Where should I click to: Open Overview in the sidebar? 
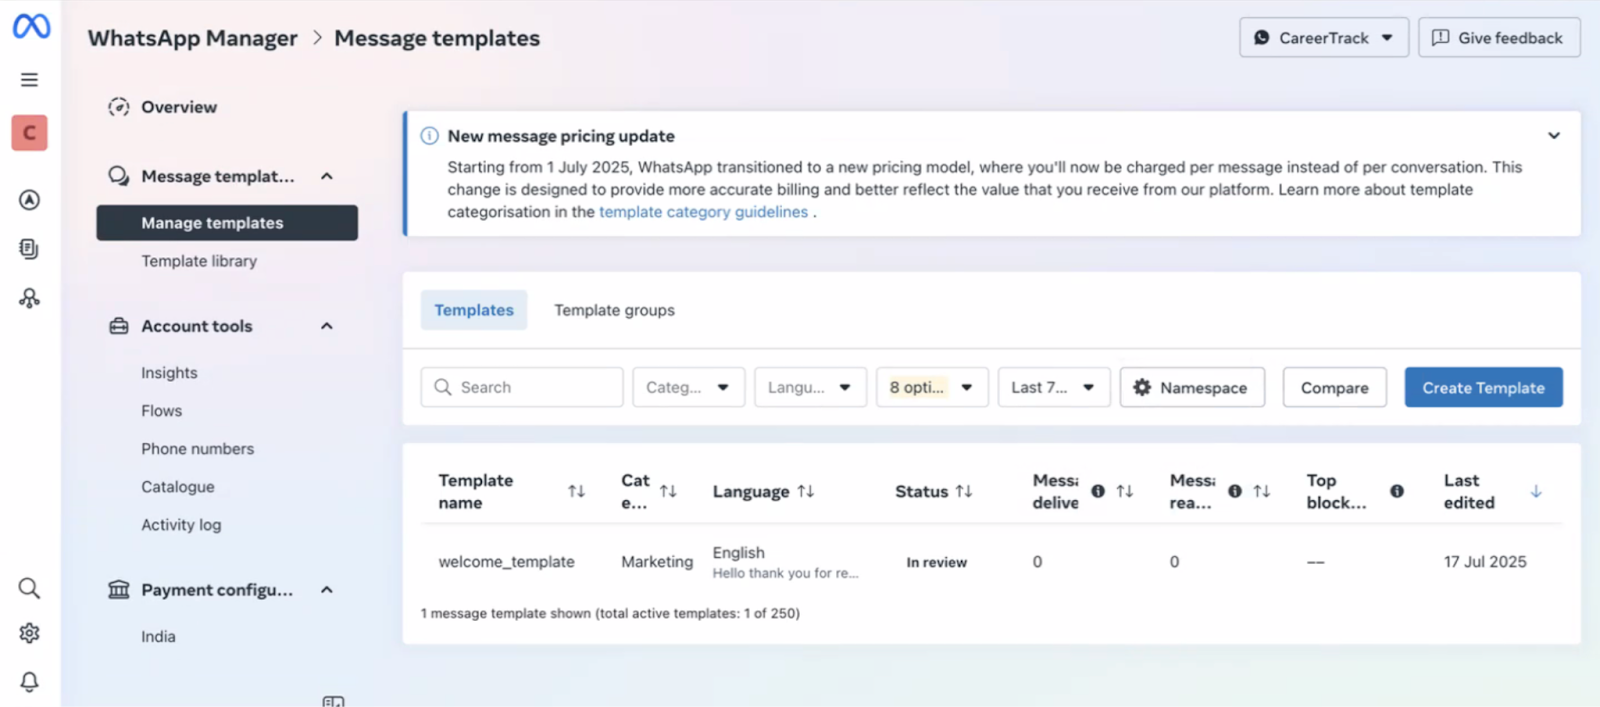179,107
